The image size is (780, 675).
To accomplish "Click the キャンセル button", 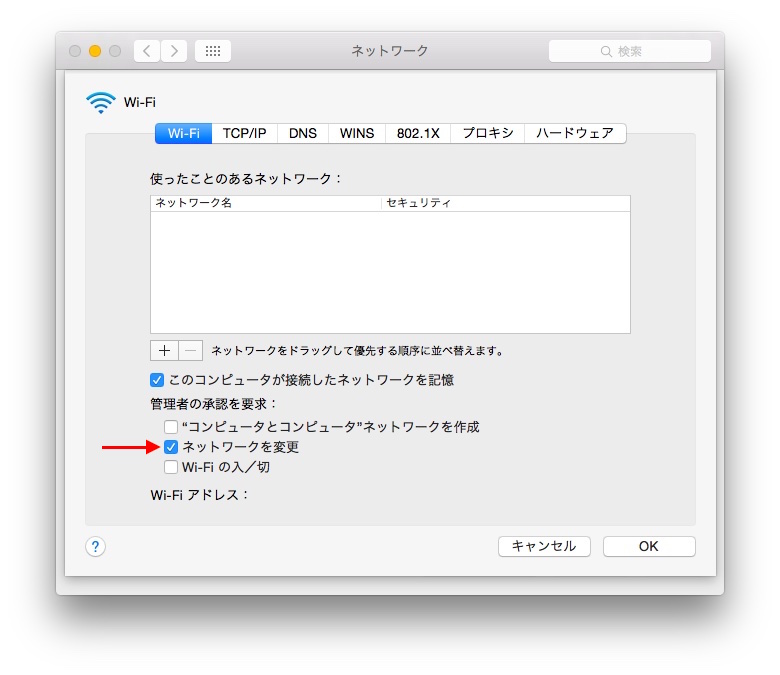I will (544, 547).
